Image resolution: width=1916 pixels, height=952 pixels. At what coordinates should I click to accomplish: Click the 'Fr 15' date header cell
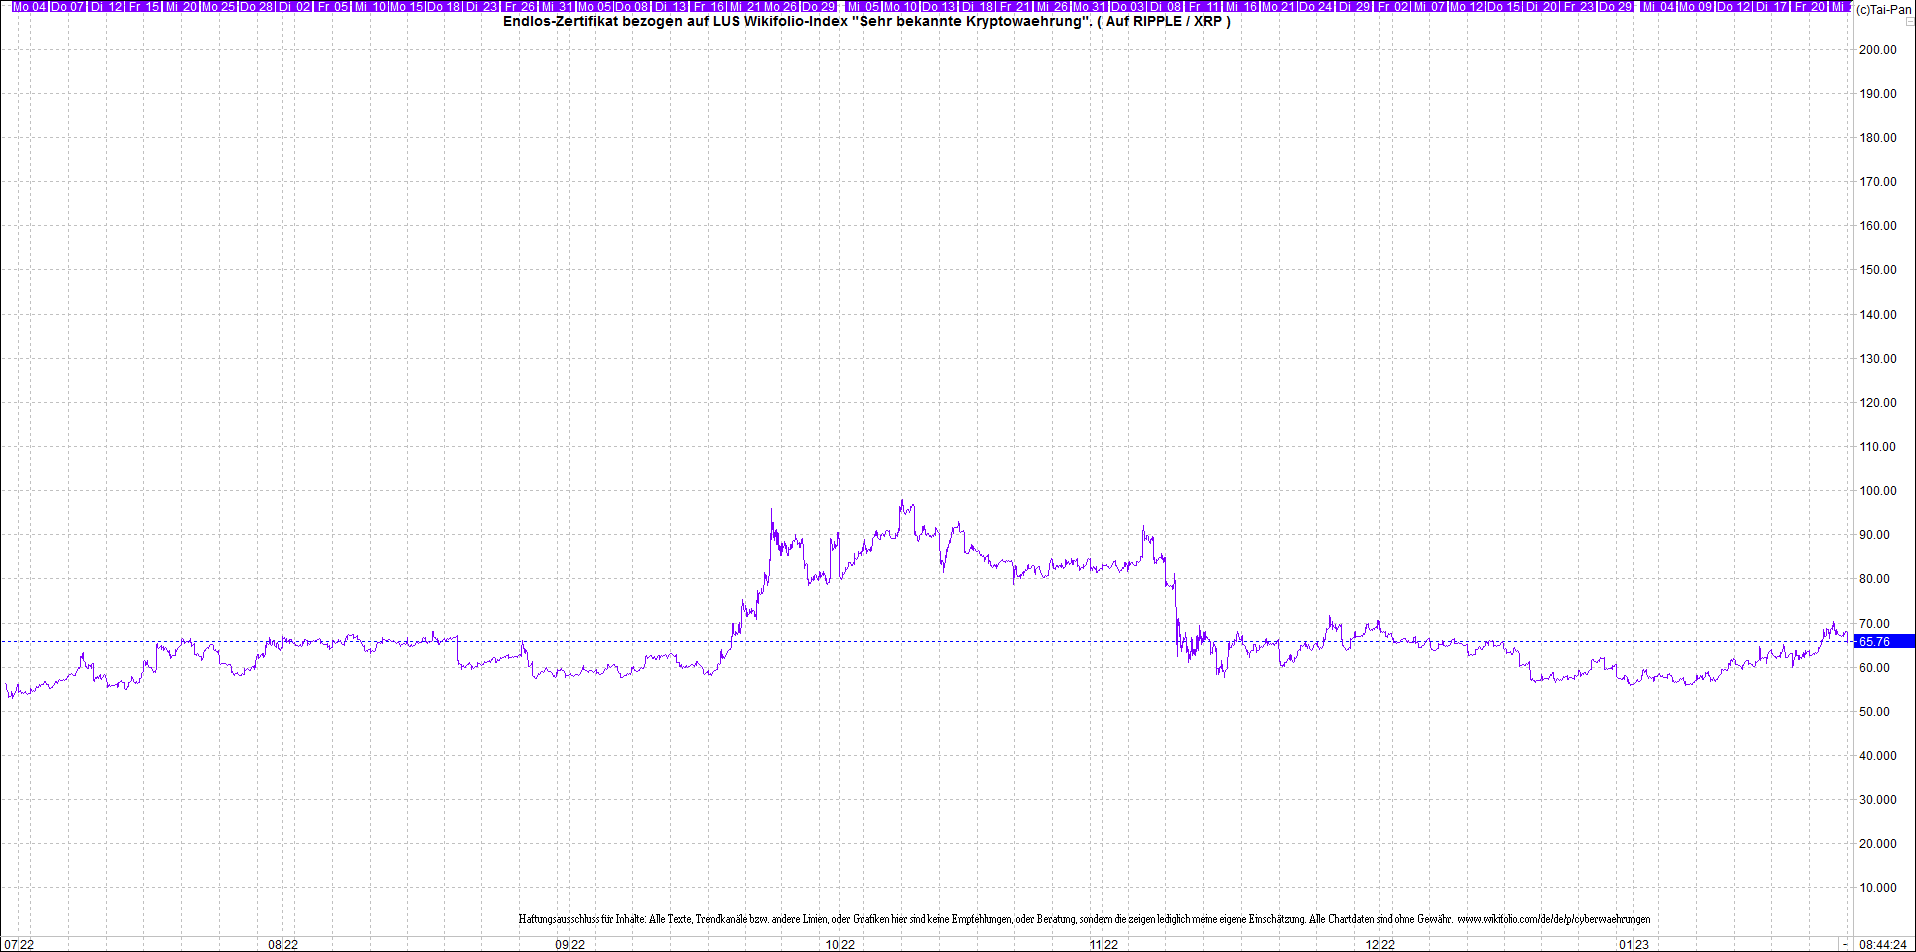(144, 6)
